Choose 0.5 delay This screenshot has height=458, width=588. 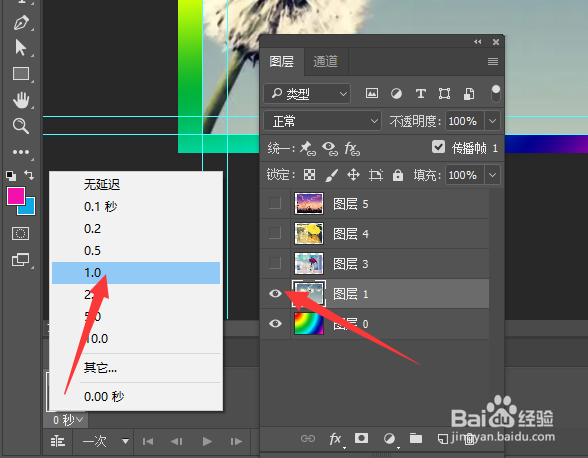(x=136, y=251)
